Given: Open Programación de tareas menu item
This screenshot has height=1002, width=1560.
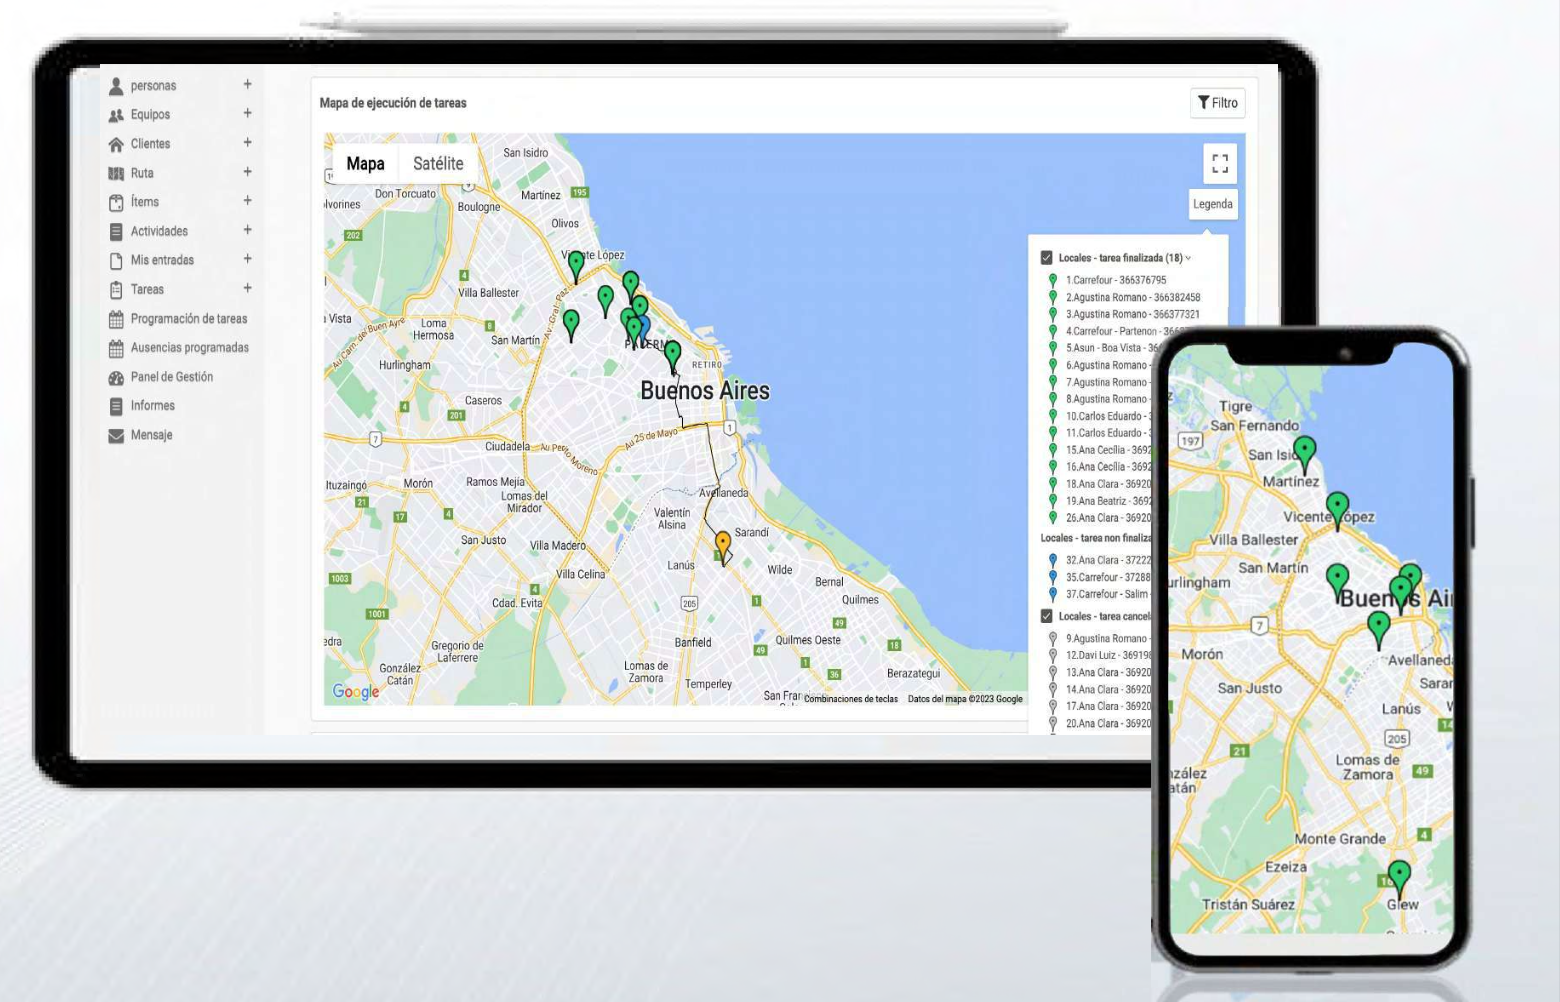Looking at the screenshot, I should click(x=188, y=319).
